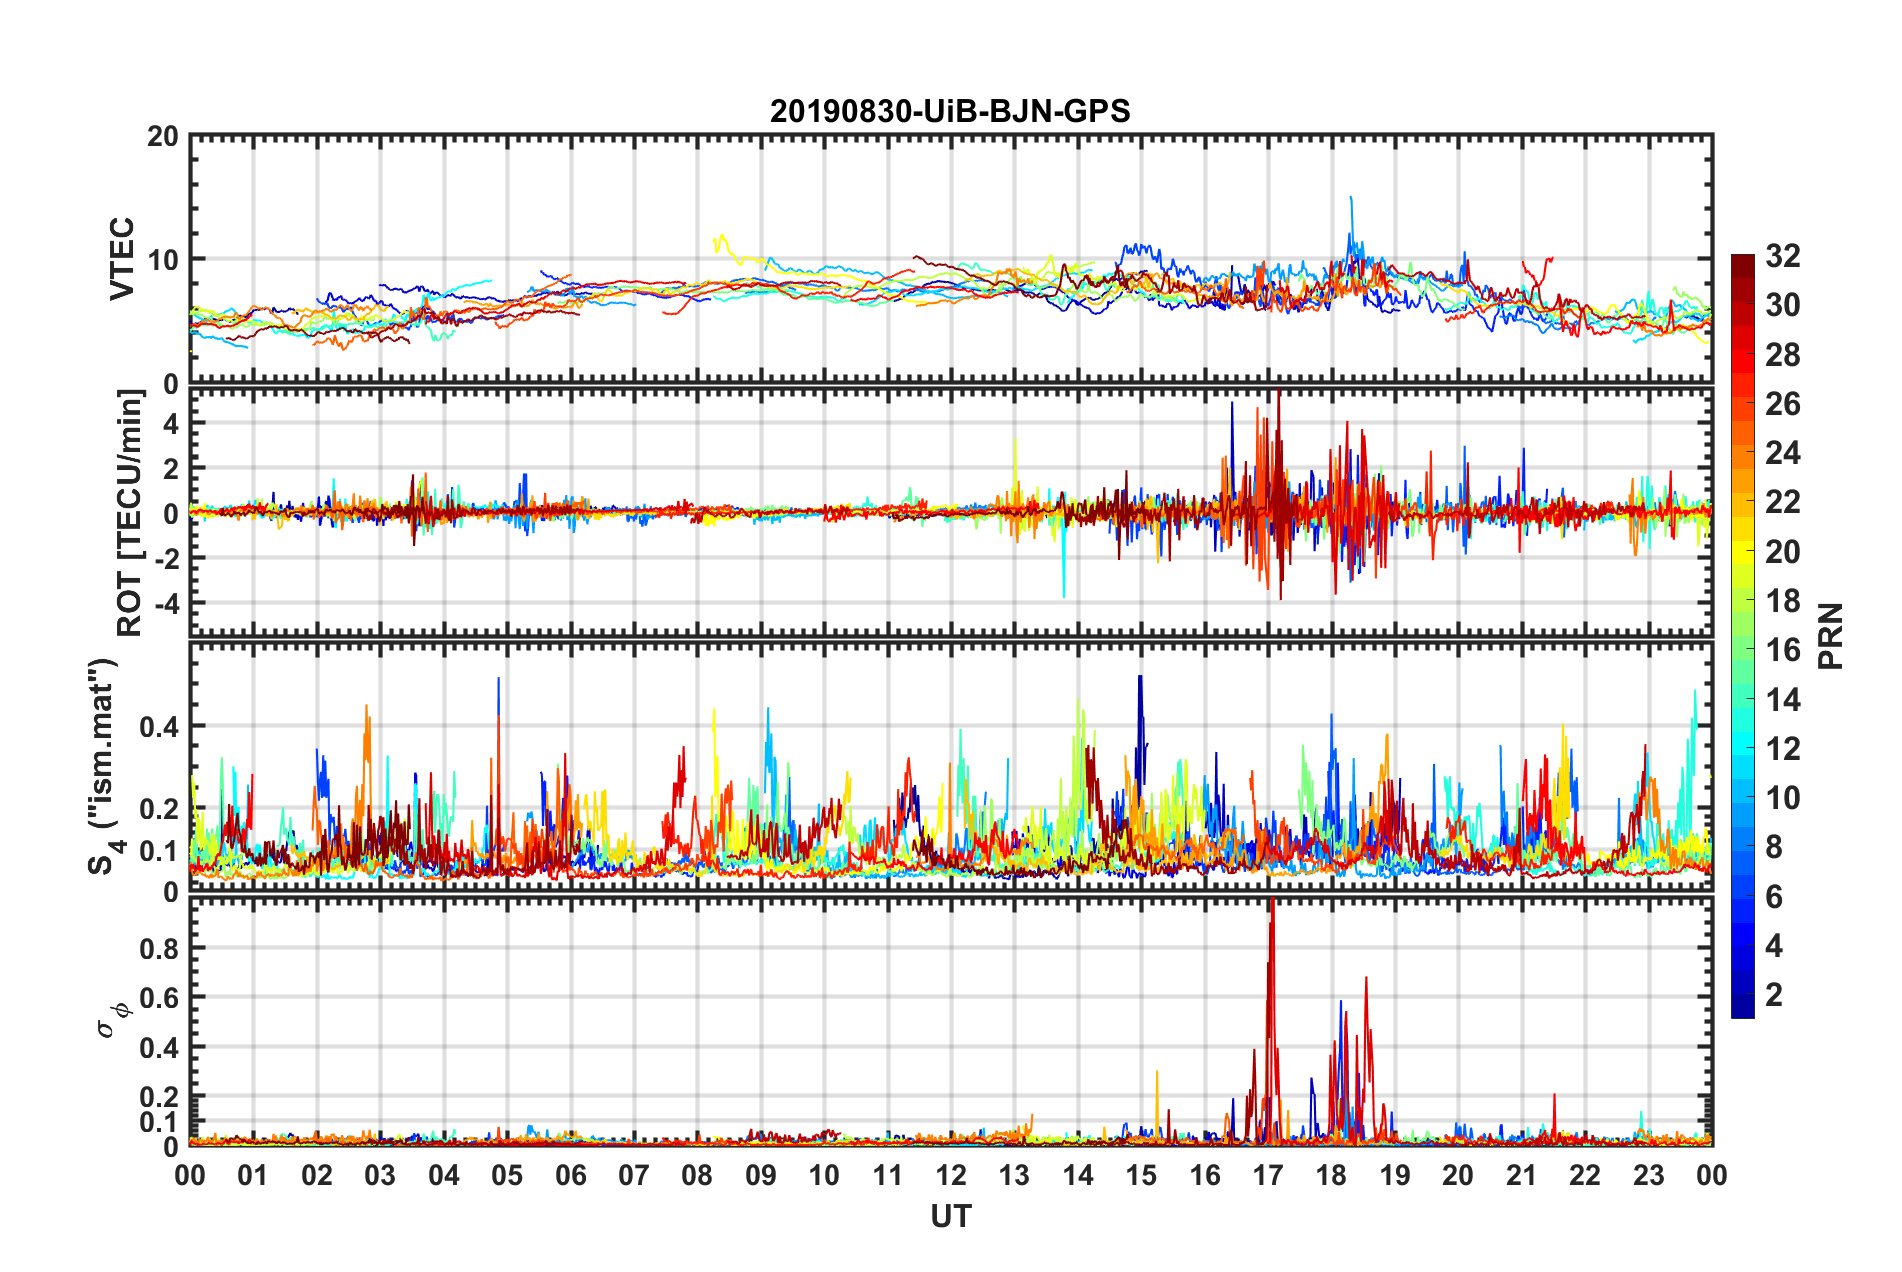Click x-axis tick label 17
Screen dimensions: 1902x1272
click(x=1268, y=1175)
